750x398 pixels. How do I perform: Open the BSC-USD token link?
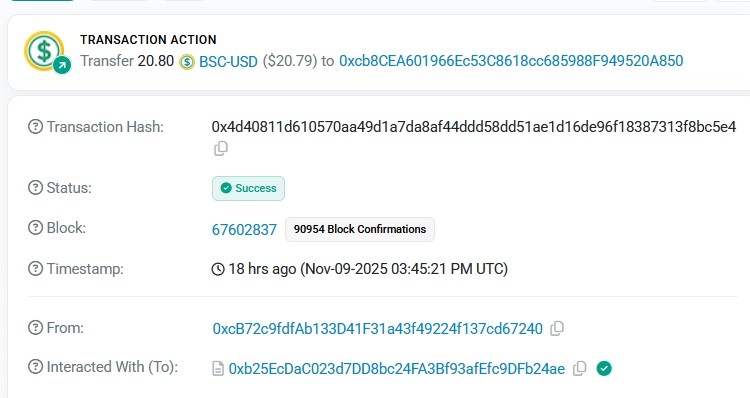[x=228, y=62]
